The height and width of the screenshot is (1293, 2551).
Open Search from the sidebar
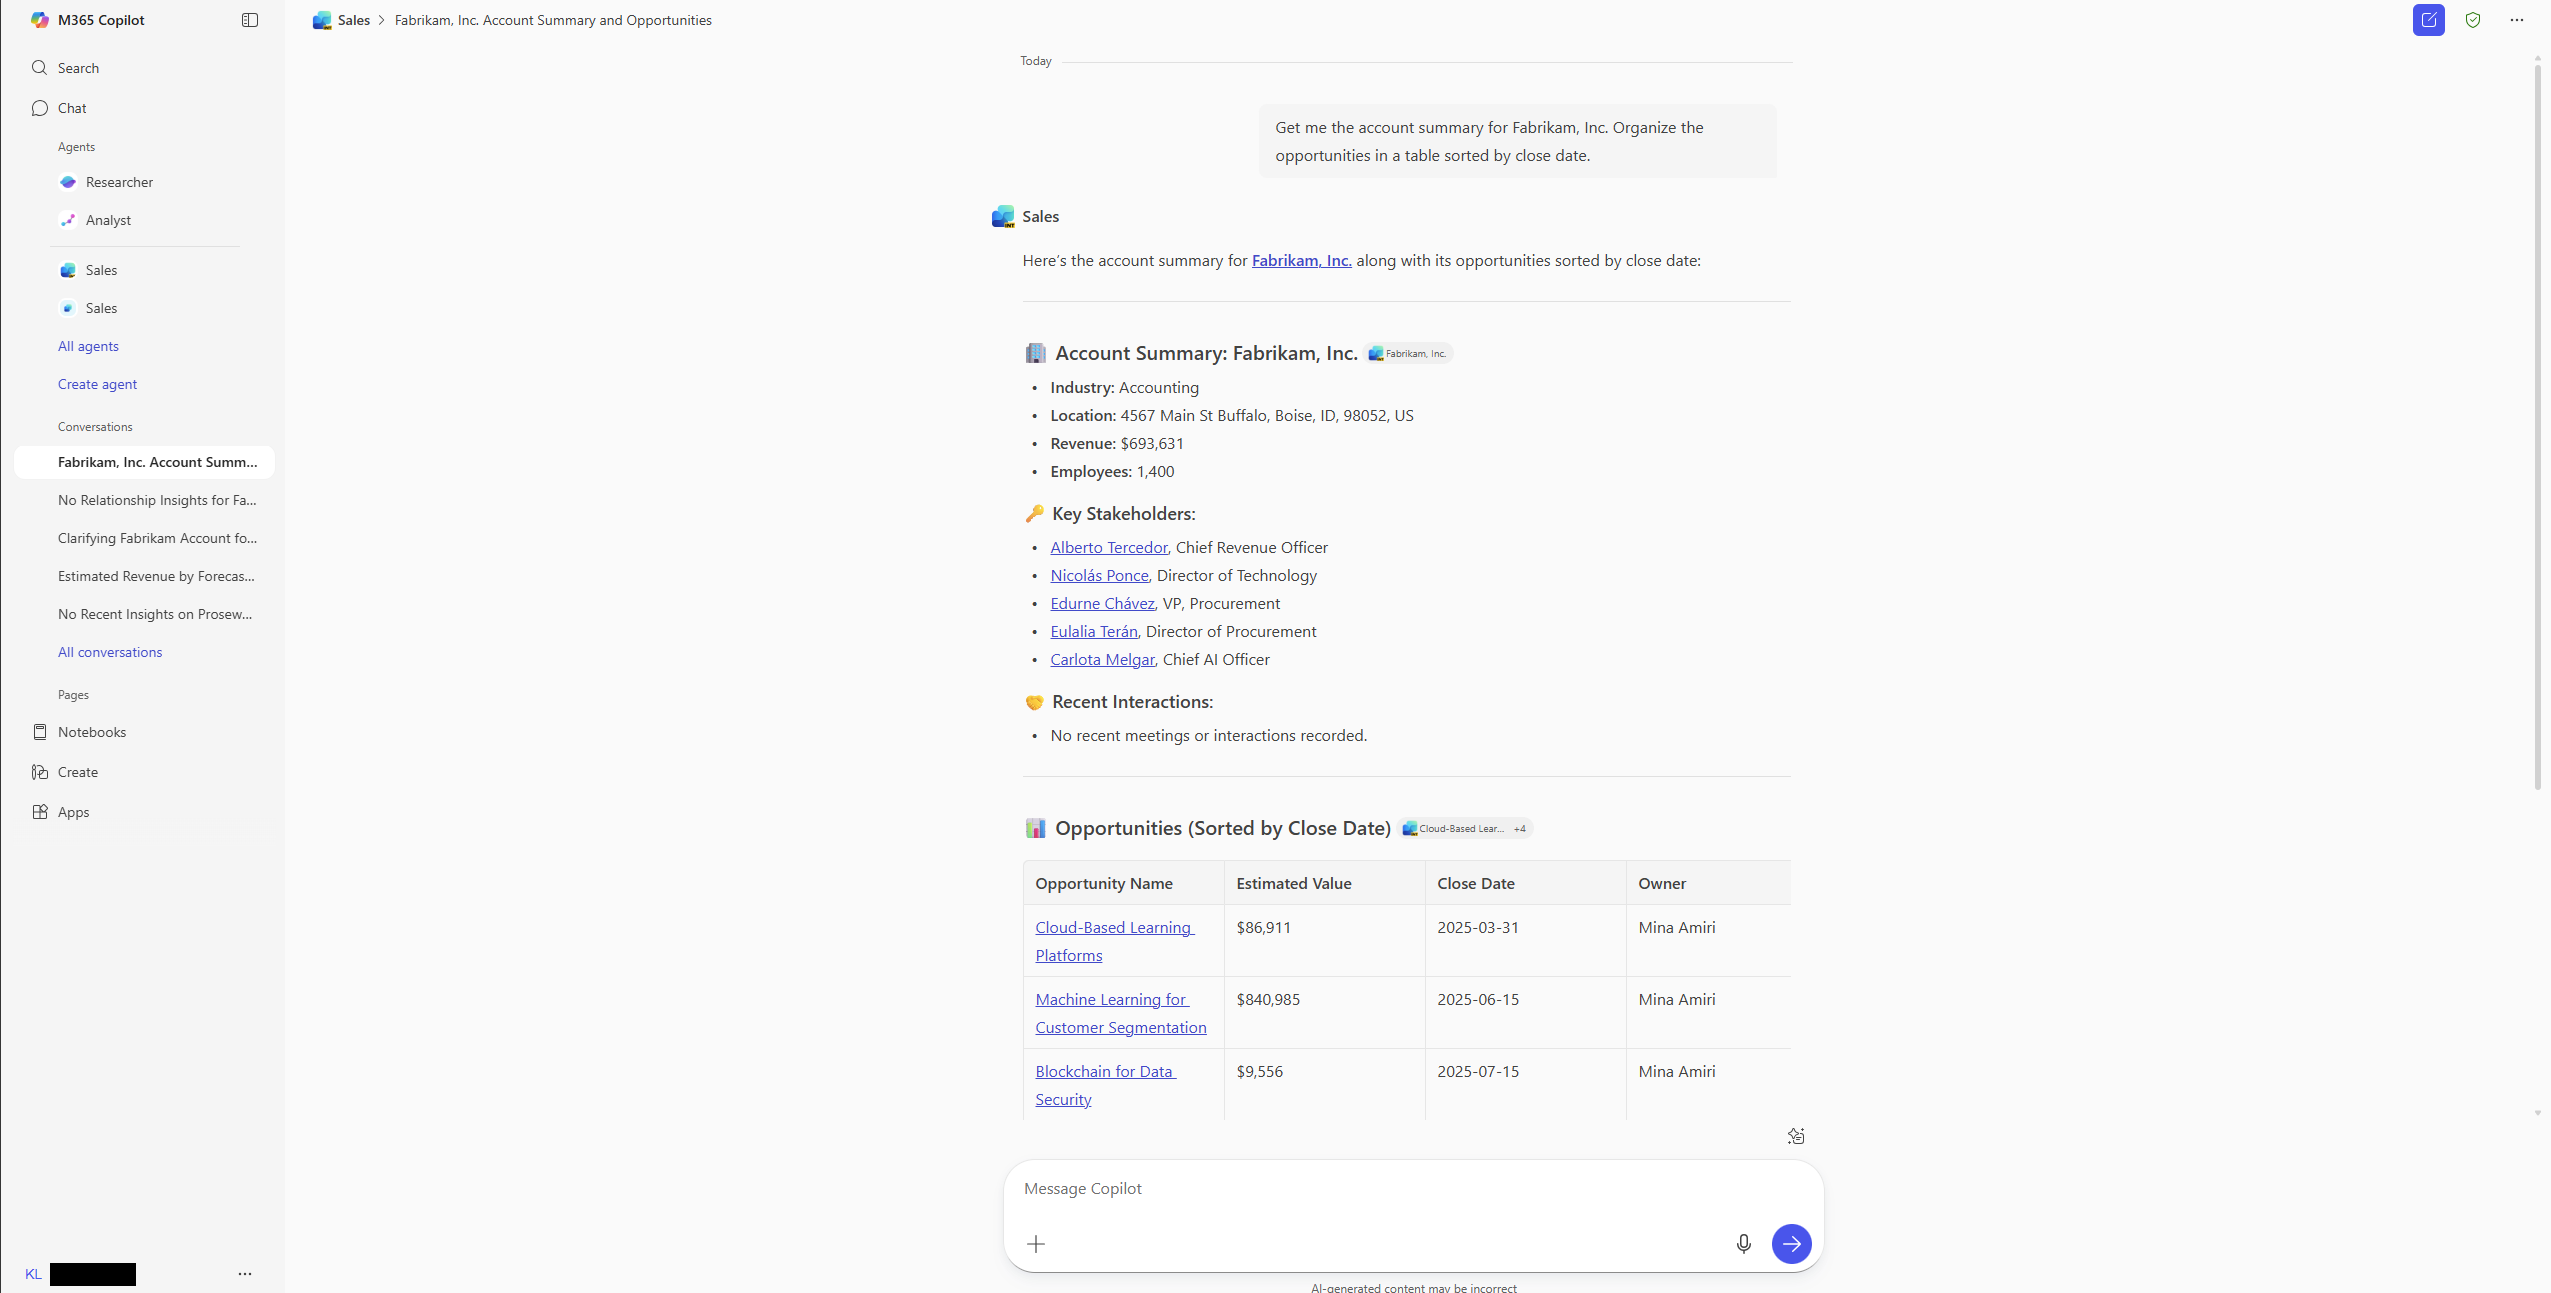[80, 67]
